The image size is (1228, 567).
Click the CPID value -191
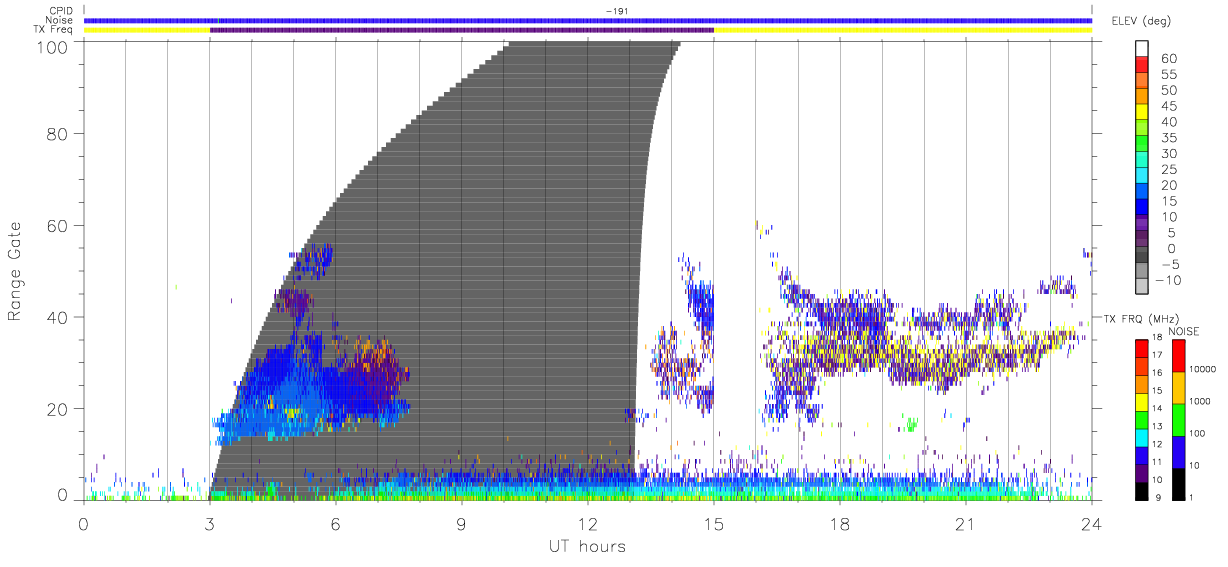(617, 11)
